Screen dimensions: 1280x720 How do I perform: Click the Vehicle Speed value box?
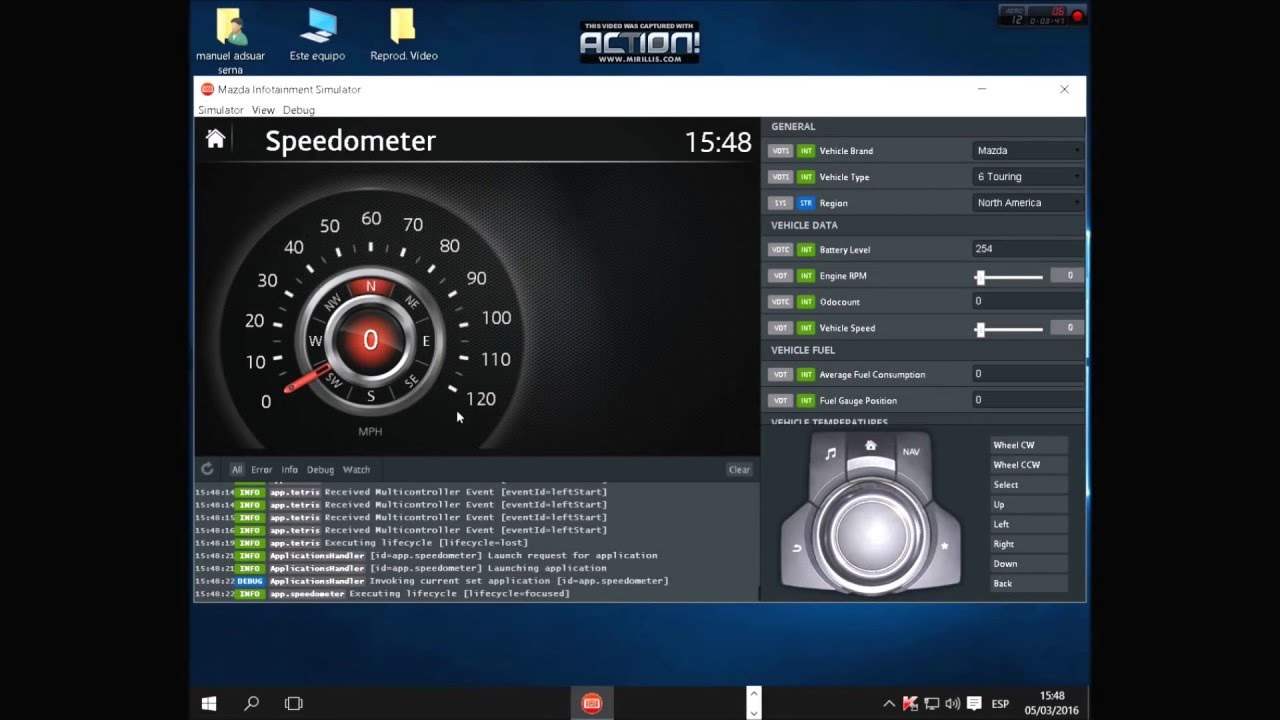point(1068,327)
